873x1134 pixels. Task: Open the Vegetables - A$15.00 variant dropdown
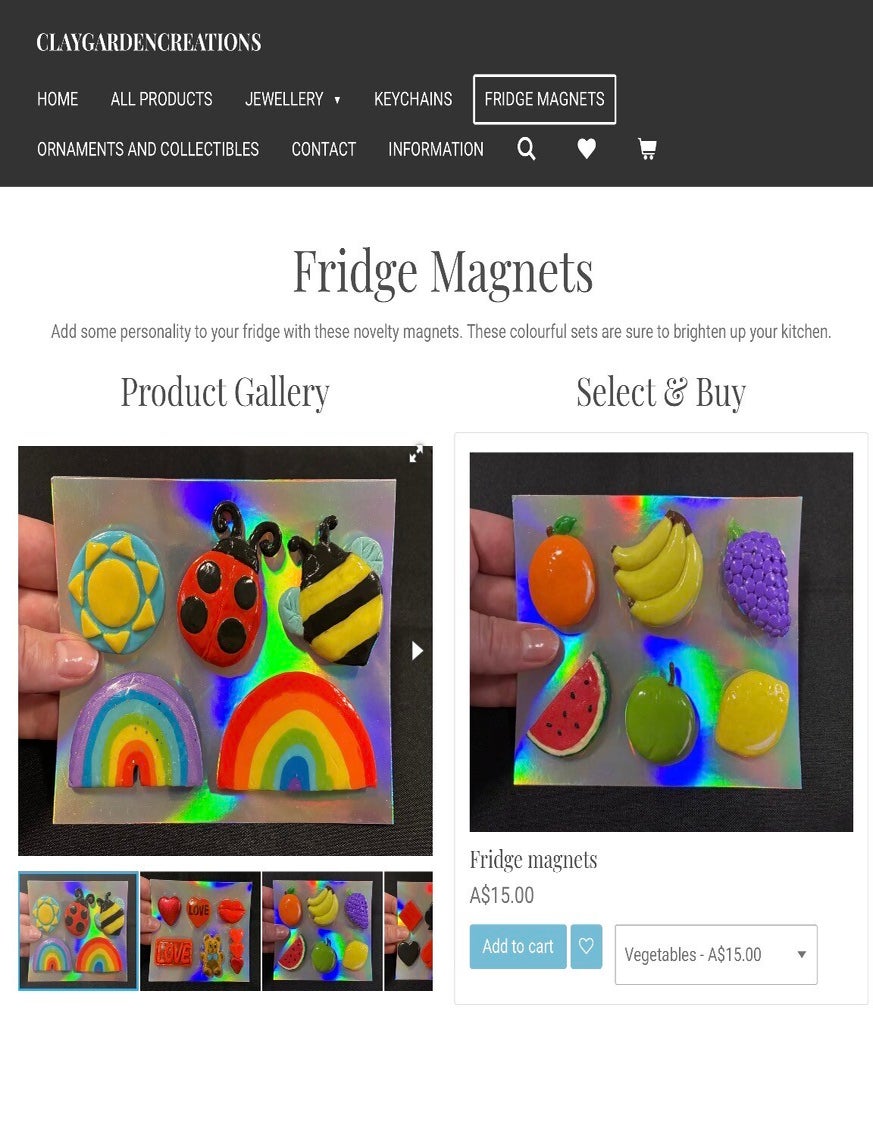(716, 954)
